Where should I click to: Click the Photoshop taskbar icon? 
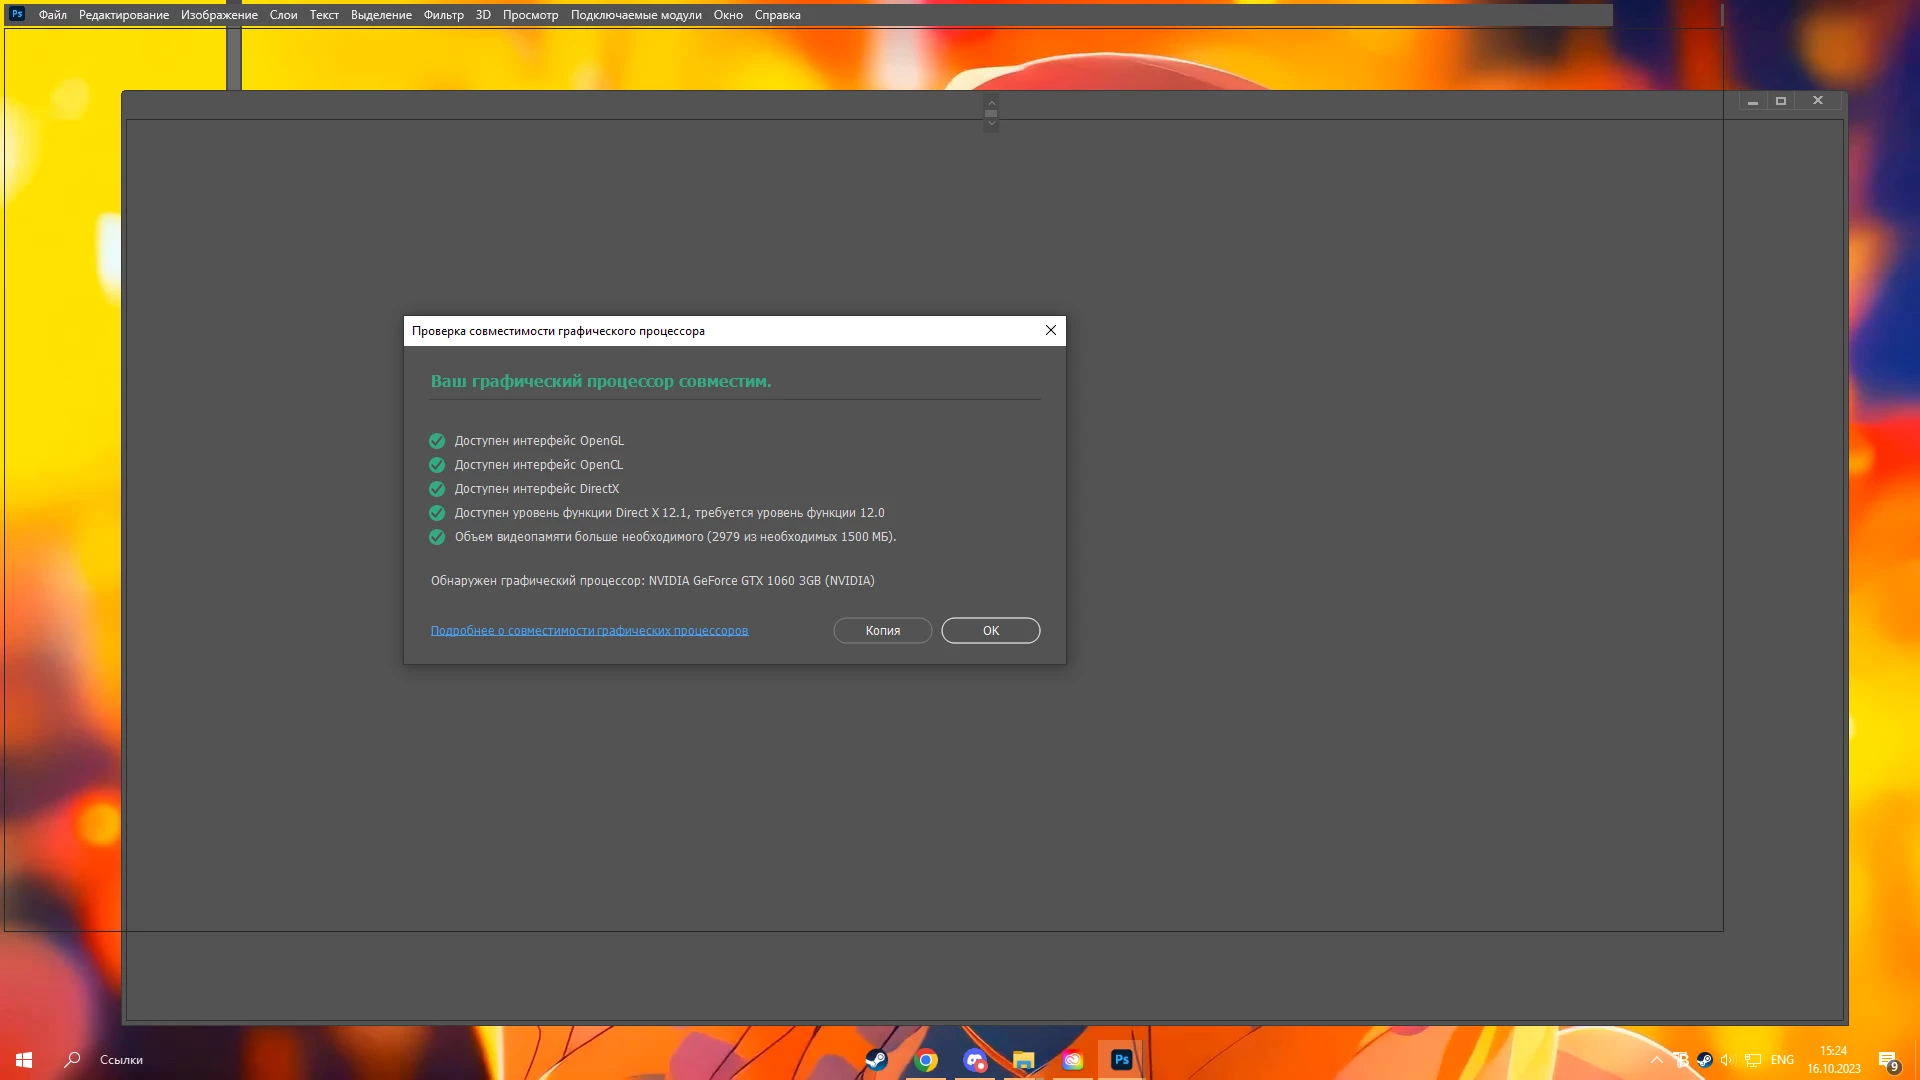coord(1121,1060)
